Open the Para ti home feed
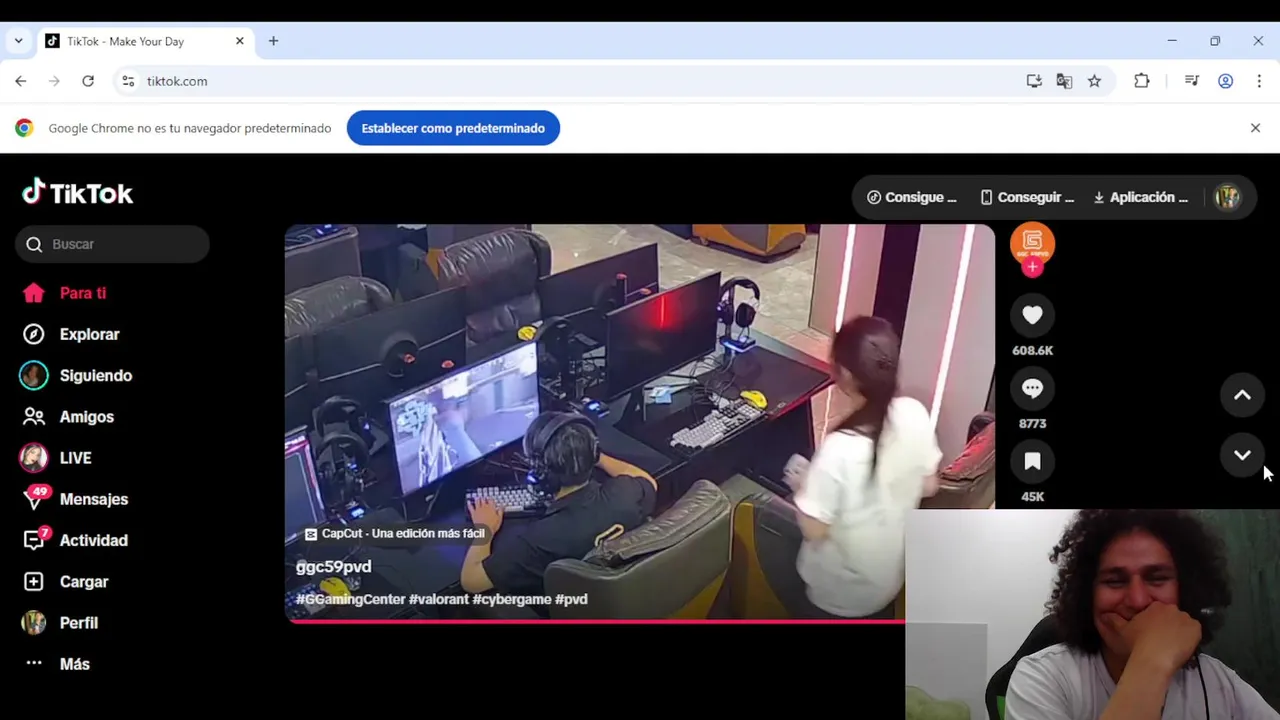The image size is (1280, 720). [64, 293]
